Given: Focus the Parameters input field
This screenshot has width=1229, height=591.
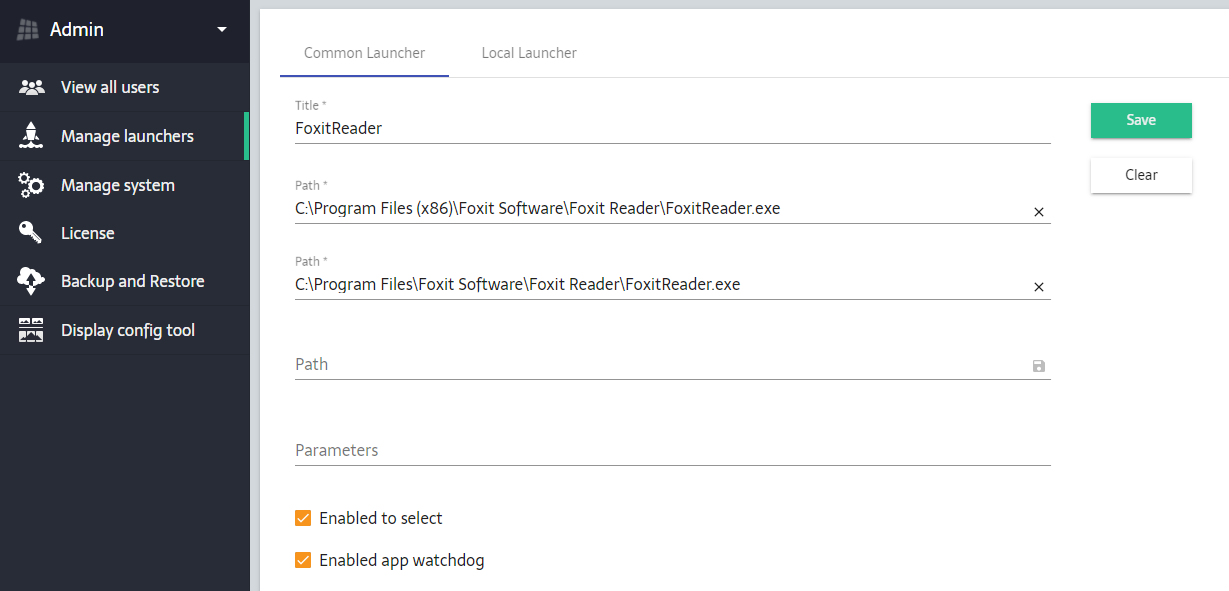Looking at the screenshot, I should pos(660,450).
